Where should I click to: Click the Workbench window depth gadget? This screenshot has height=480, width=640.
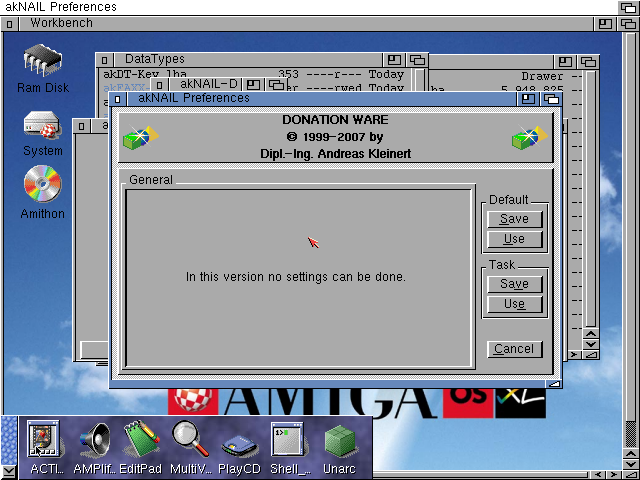[x=628, y=24]
